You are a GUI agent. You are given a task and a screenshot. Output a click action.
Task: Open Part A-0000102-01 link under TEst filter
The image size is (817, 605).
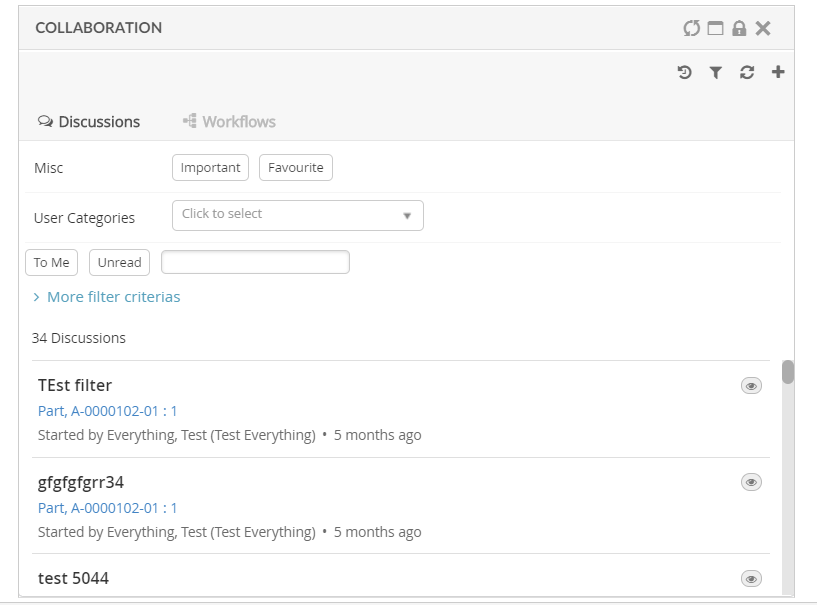107,411
